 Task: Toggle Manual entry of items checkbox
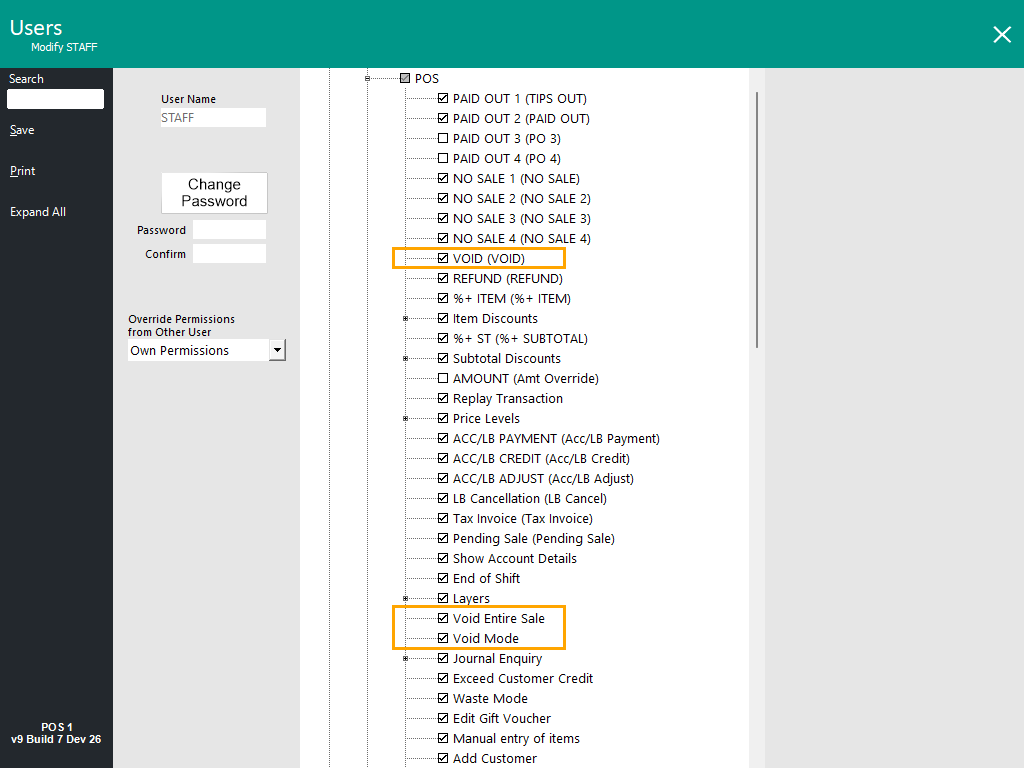tap(443, 738)
